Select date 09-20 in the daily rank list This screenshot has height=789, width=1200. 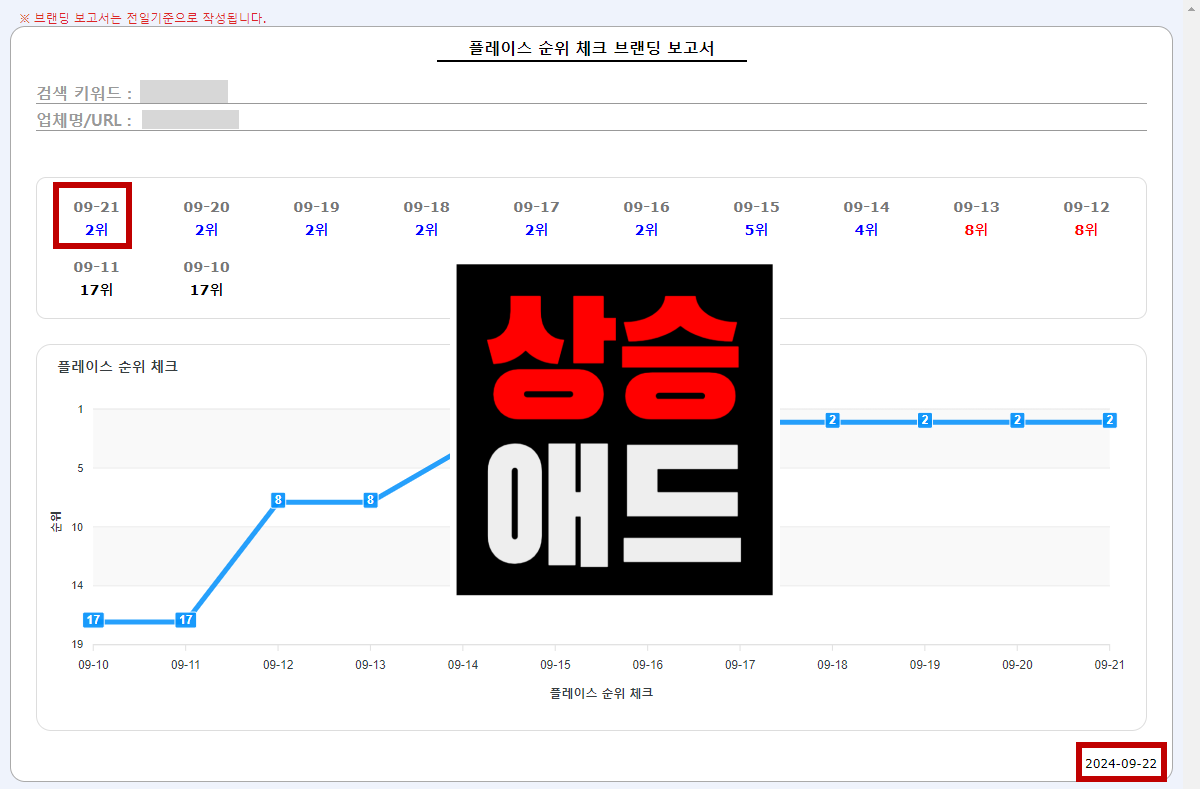click(x=207, y=207)
